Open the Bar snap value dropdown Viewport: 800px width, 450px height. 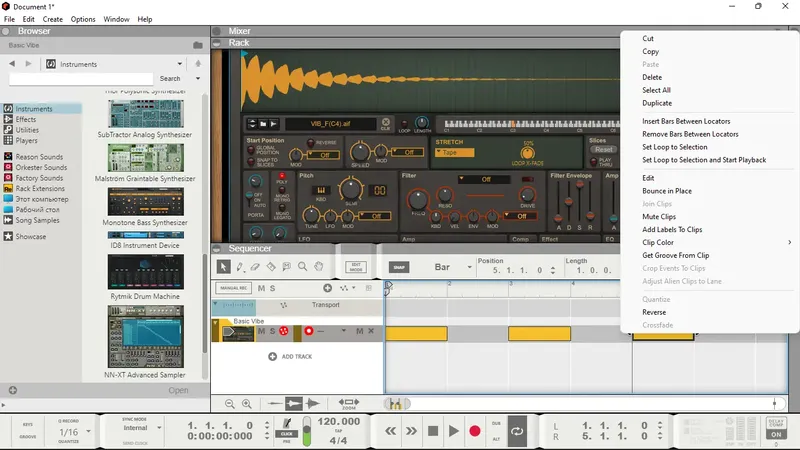coord(453,267)
